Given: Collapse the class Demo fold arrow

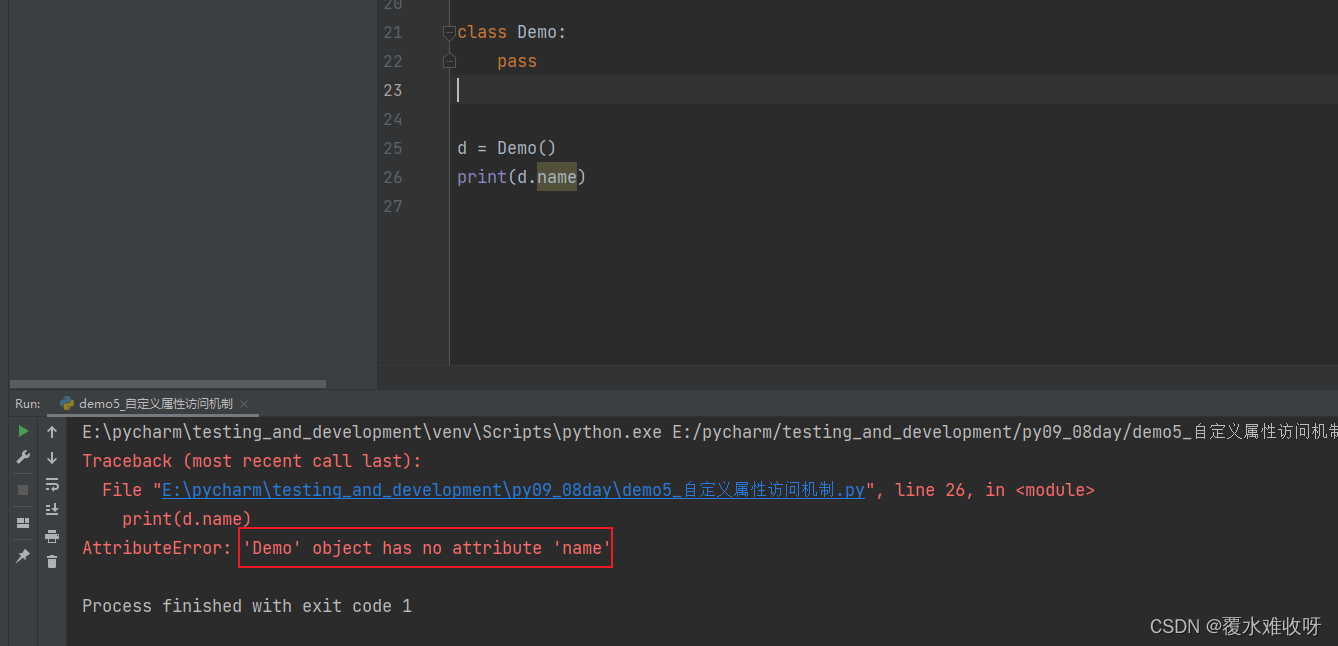Looking at the screenshot, I should coord(449,33).
